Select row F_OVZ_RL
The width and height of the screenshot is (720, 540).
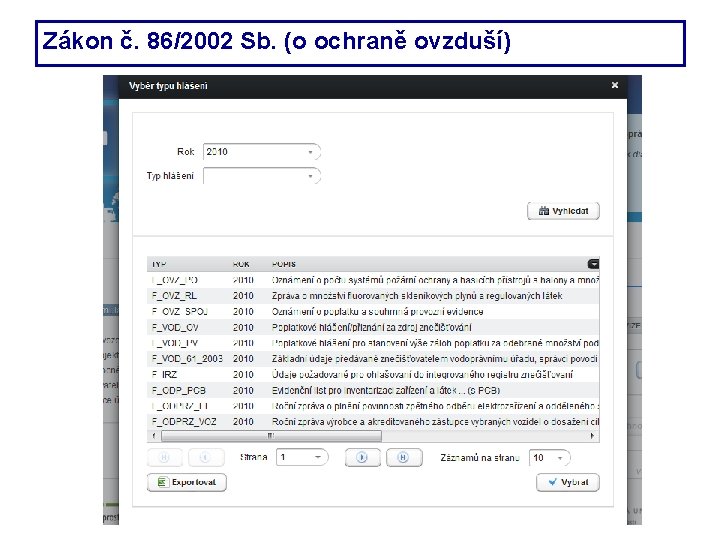373,296
